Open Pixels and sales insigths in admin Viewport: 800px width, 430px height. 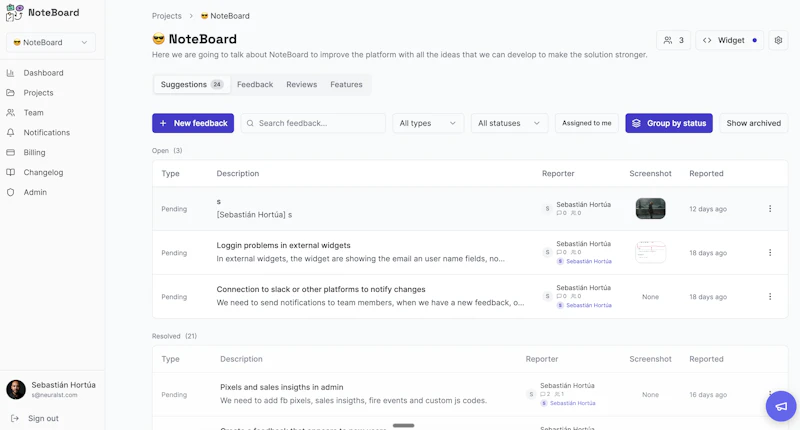[282, 387]
